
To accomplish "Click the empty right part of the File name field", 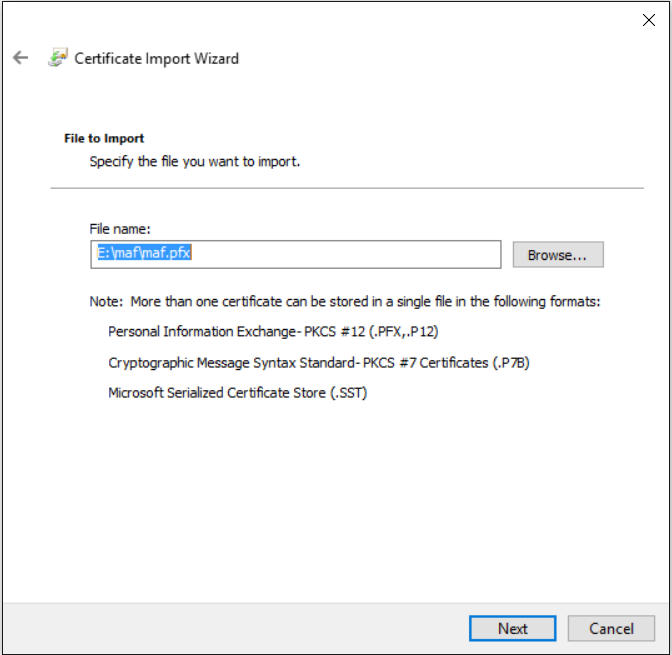I will (x=380, y=254).
